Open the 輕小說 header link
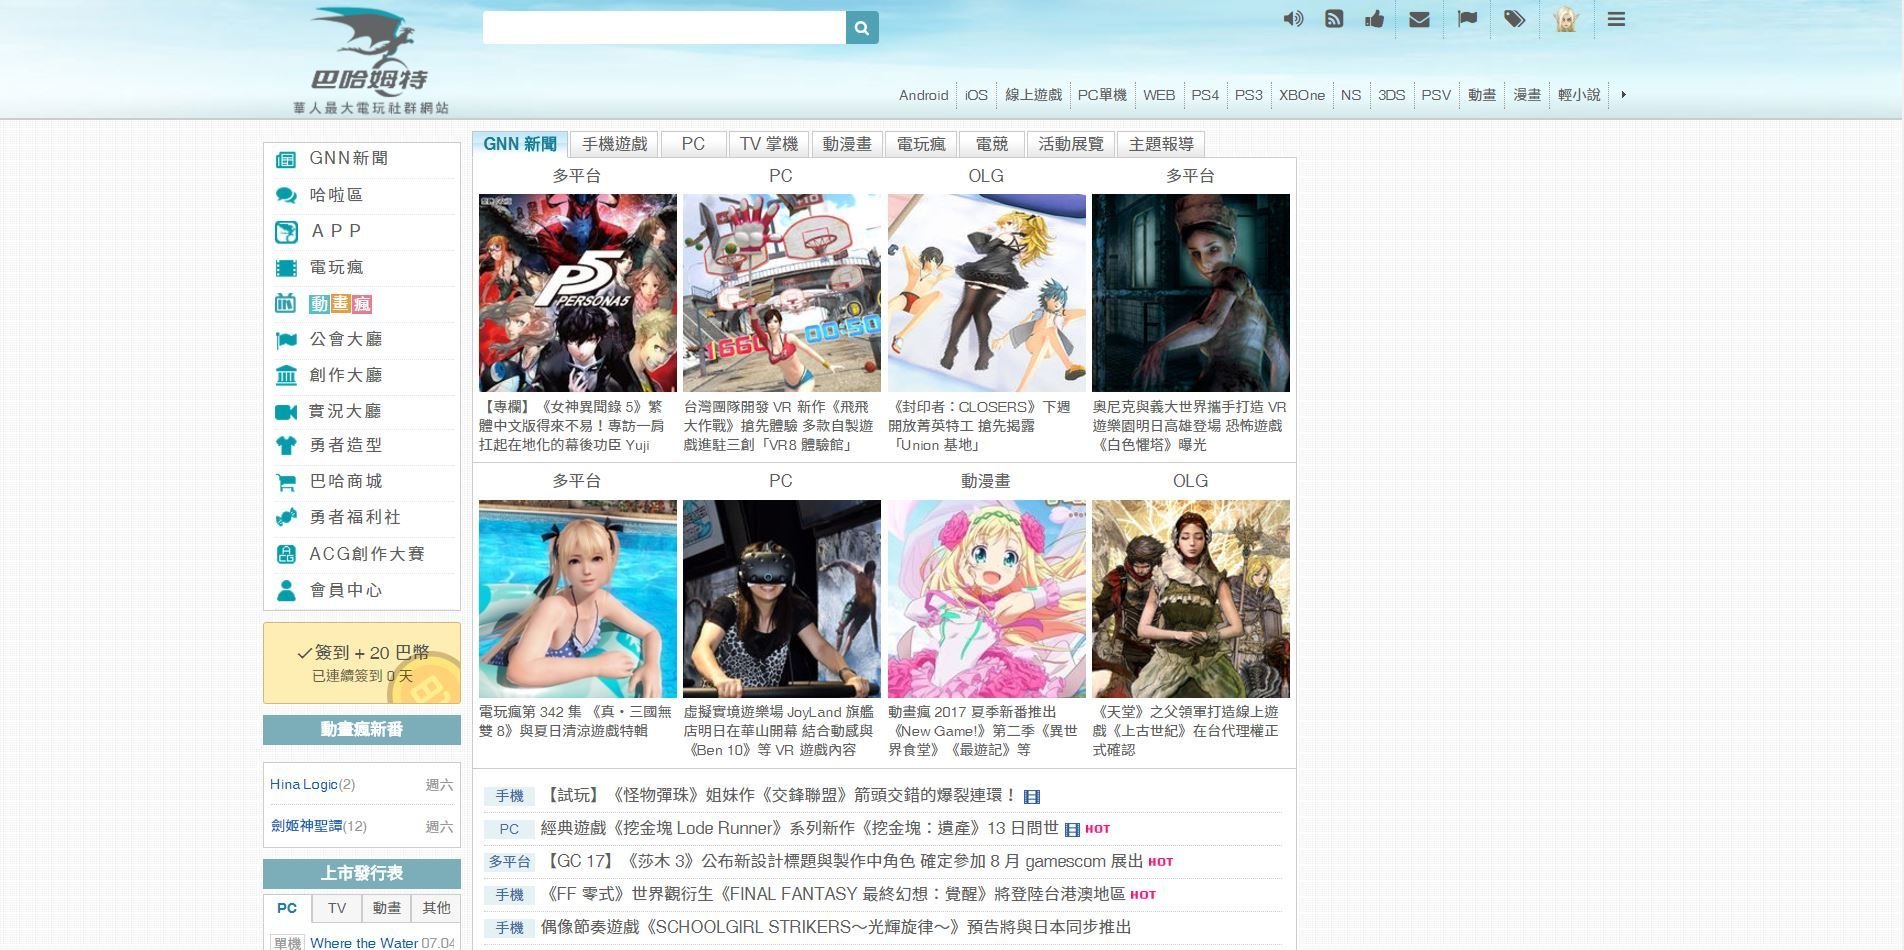This screenshot has width=1904, height=950. 1579,95
